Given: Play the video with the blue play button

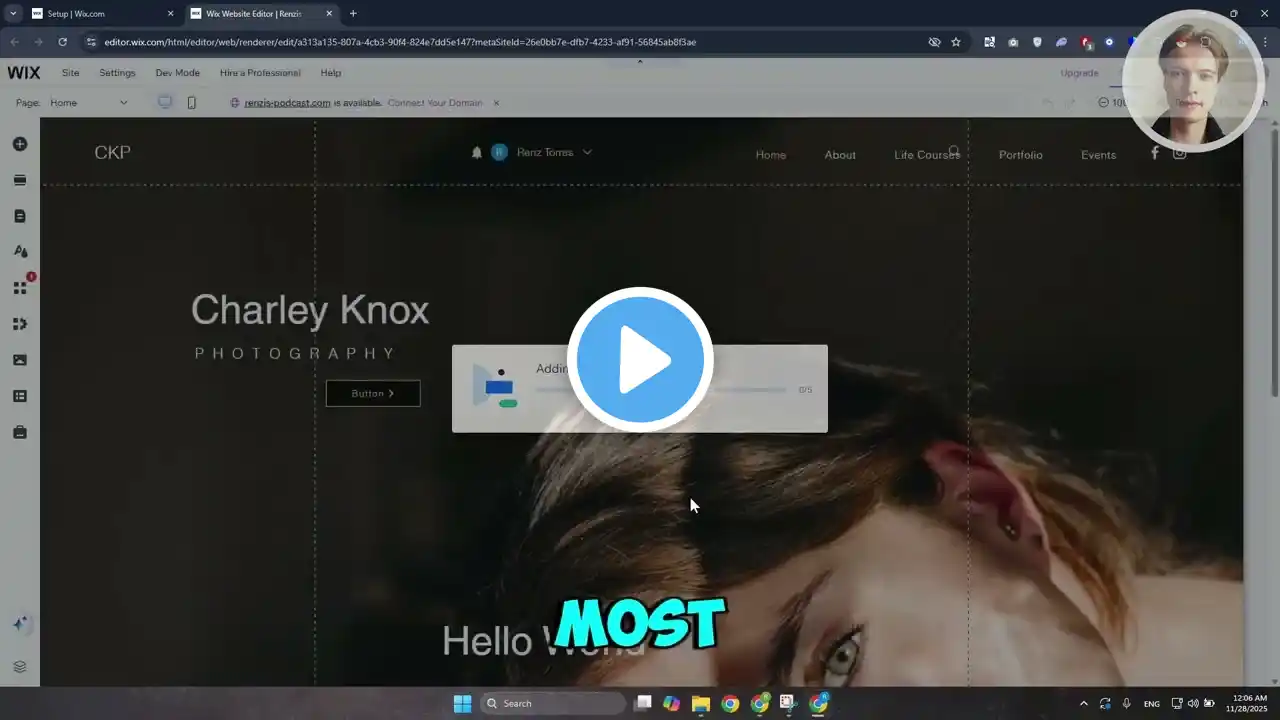Looking at the screenshot, I should 640,360.
